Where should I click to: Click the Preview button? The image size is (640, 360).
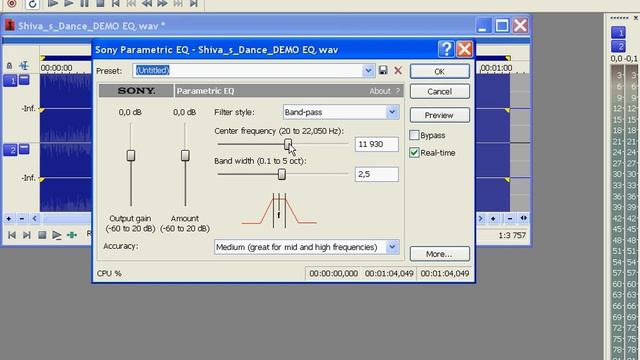[440, 115]
